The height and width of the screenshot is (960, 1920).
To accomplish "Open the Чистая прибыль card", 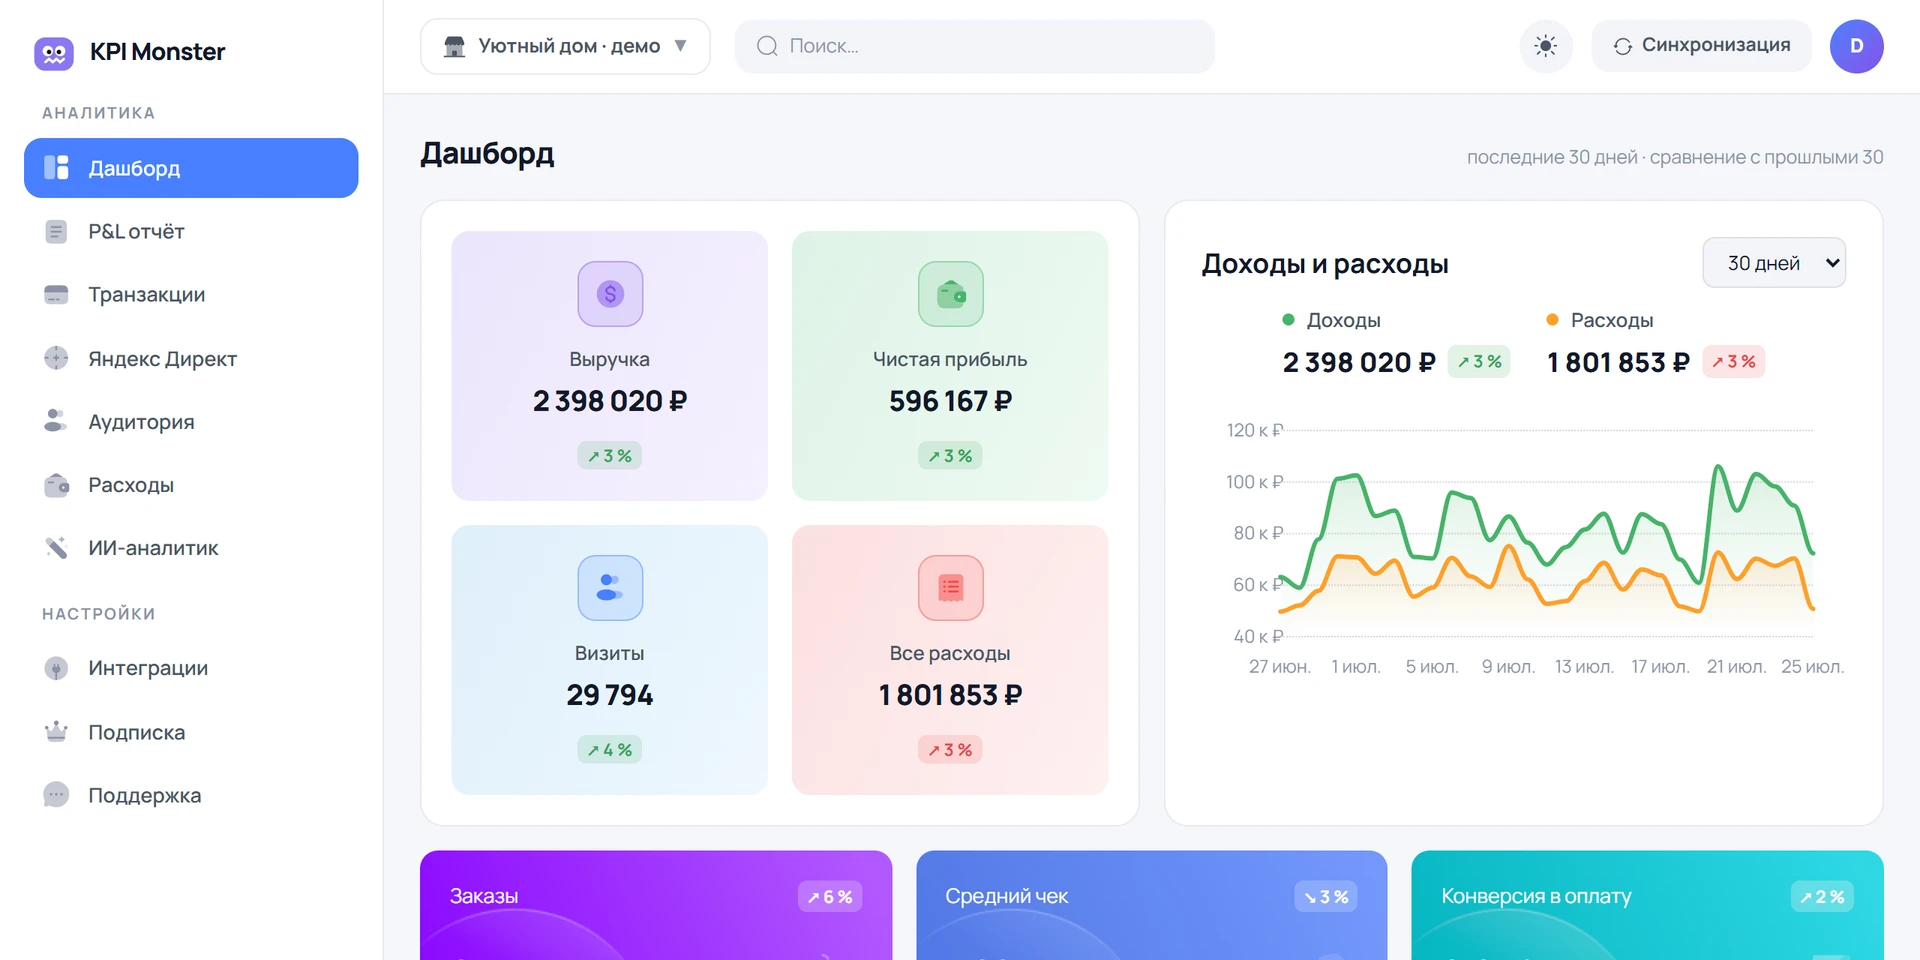I will (x=950, y=366).
